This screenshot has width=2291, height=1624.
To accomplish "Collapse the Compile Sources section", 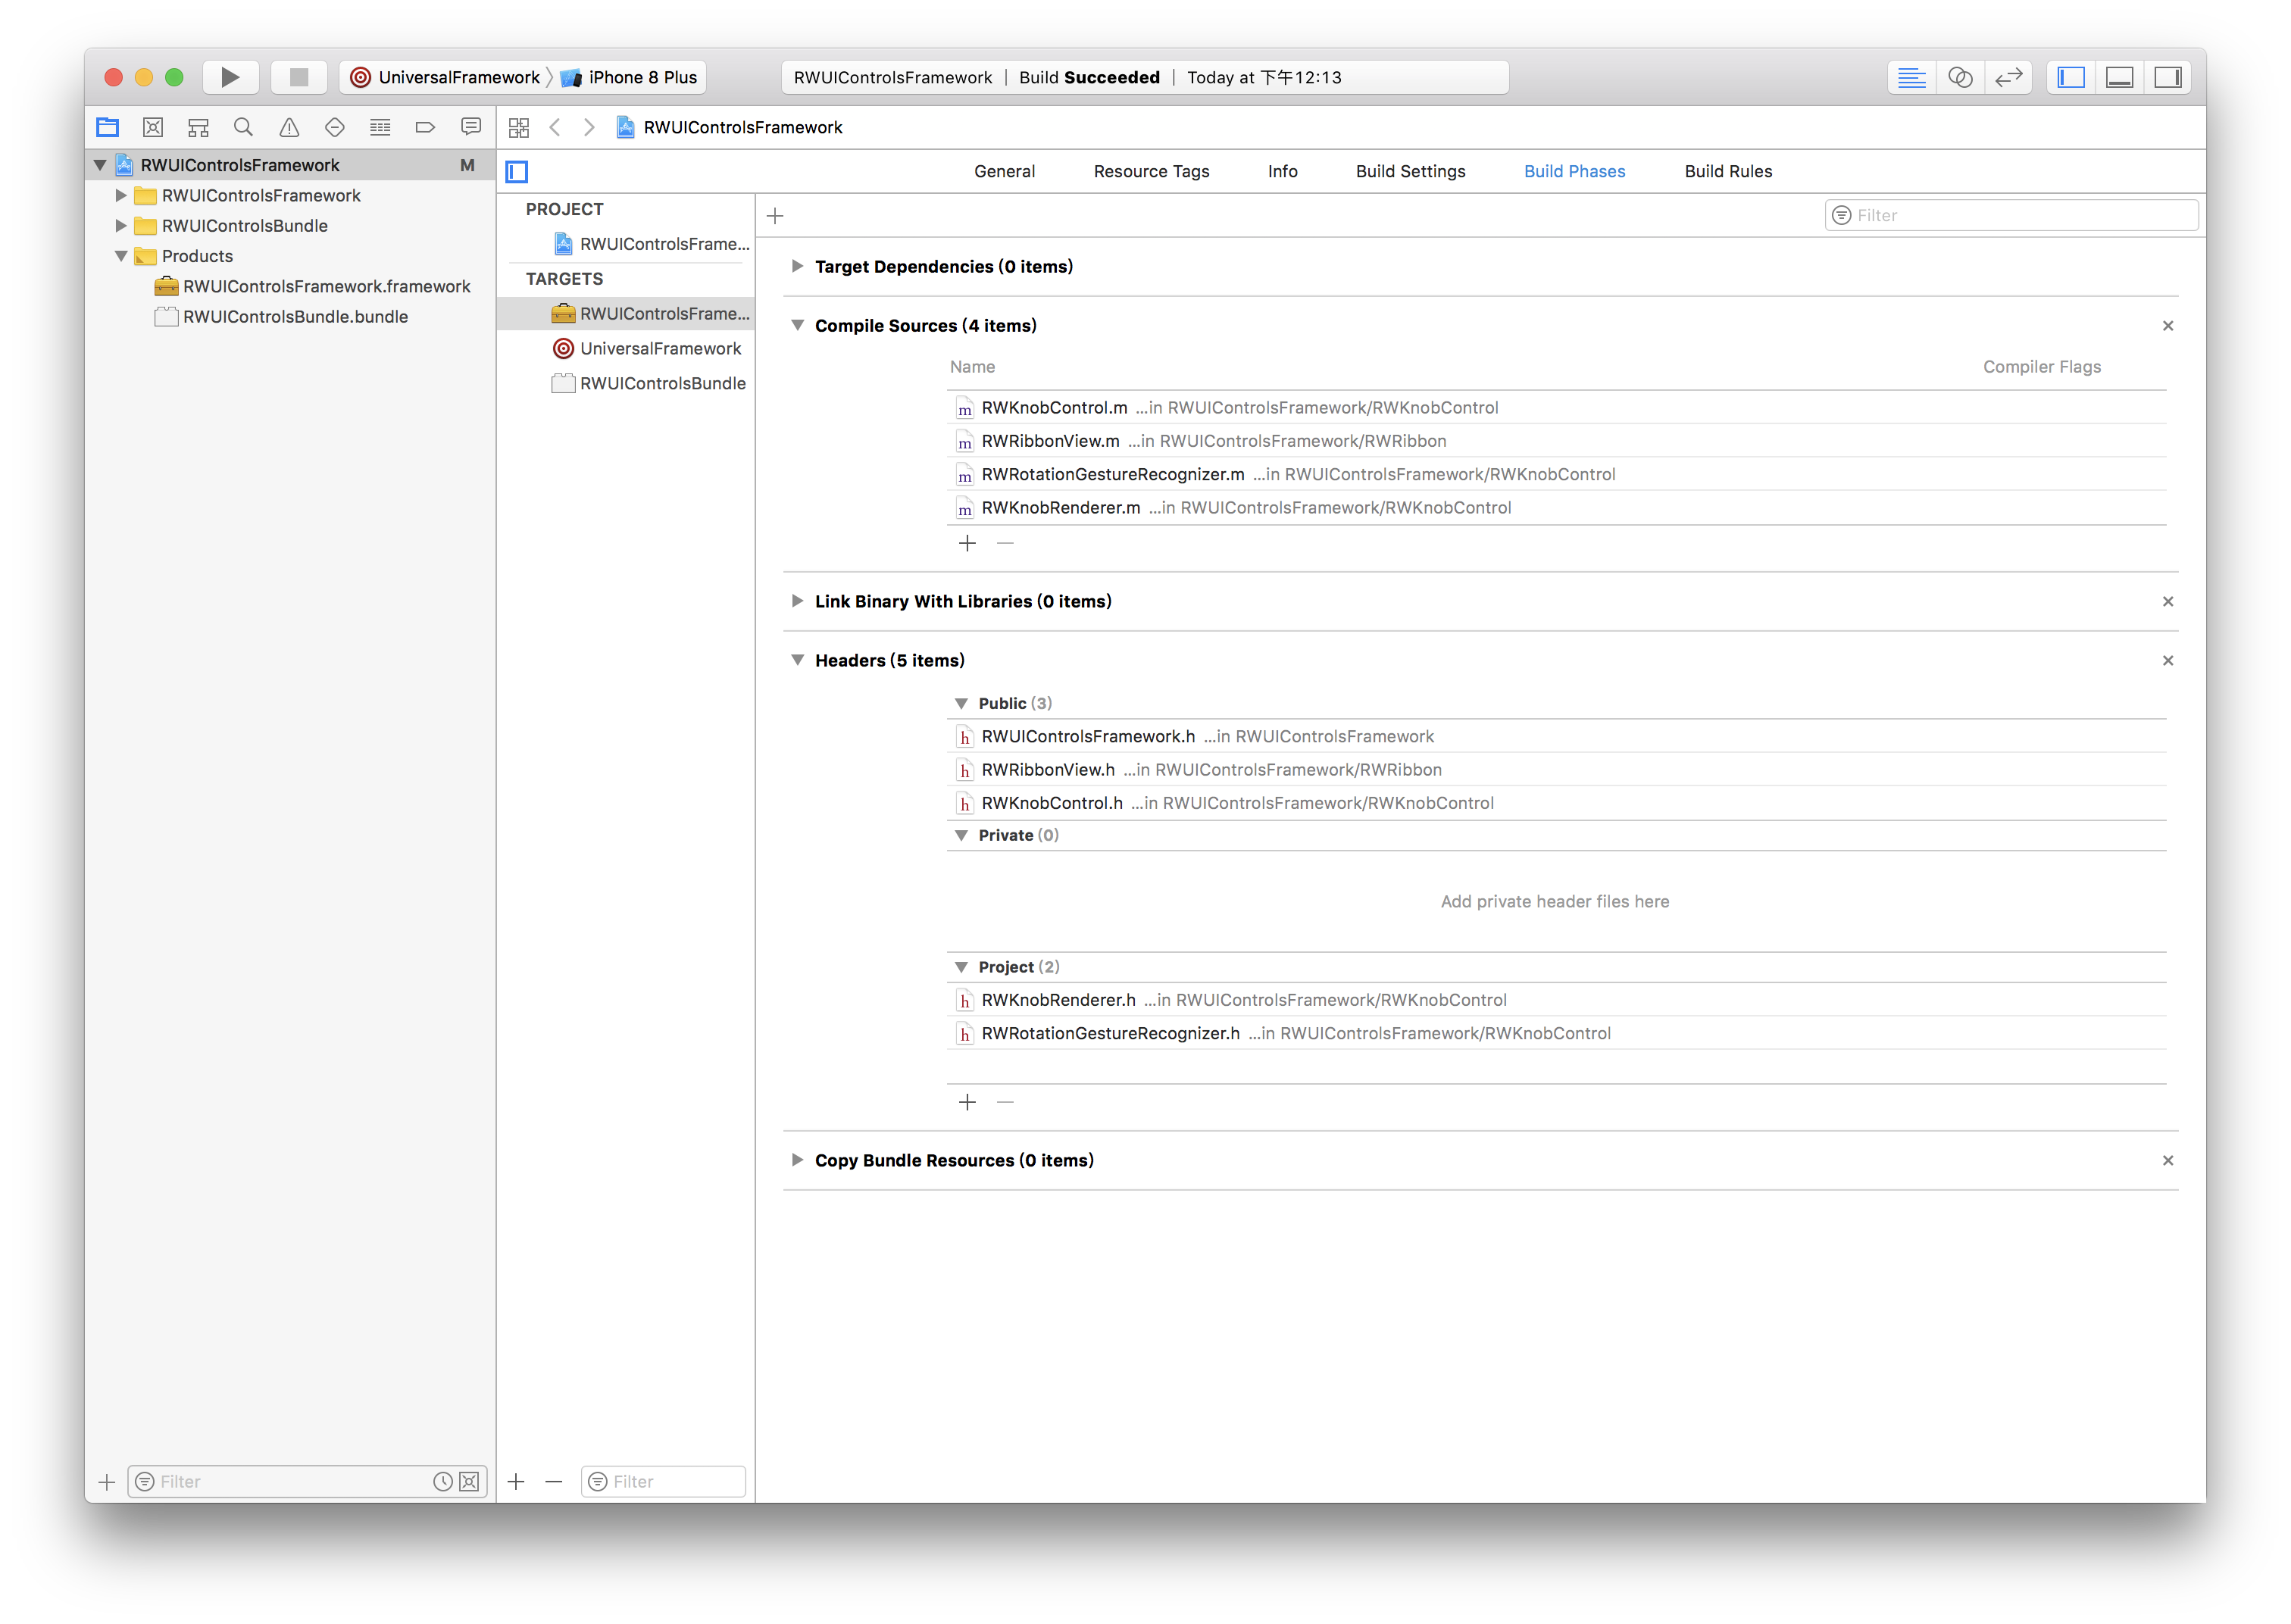I will pos(797,325).
